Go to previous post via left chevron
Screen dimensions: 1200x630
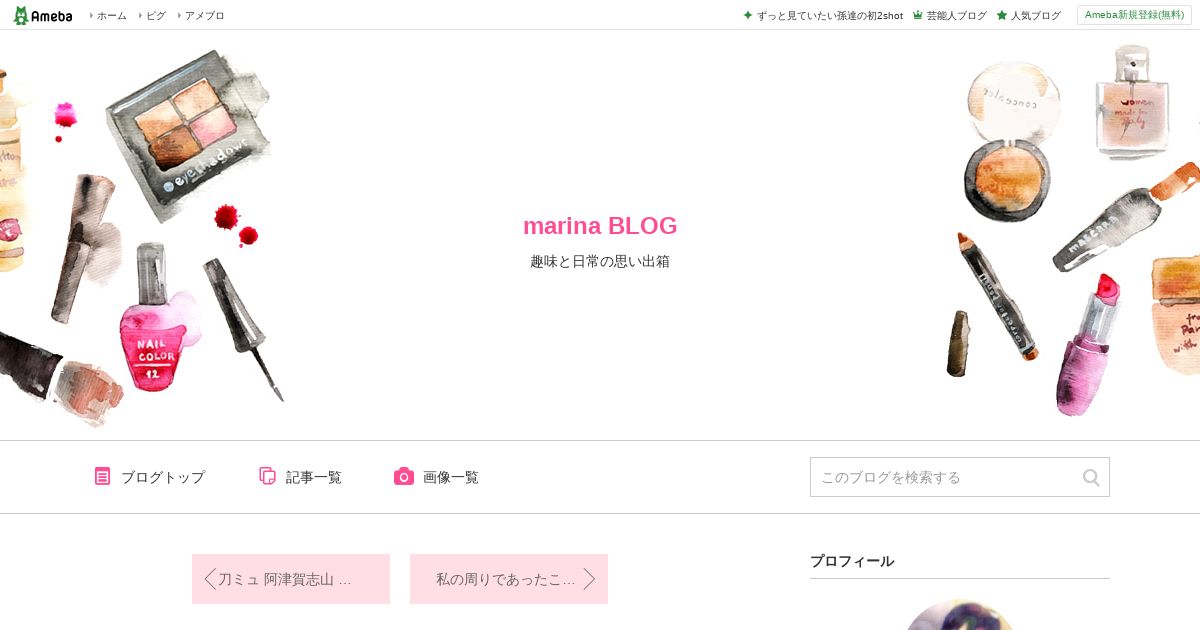coord(210,579)
